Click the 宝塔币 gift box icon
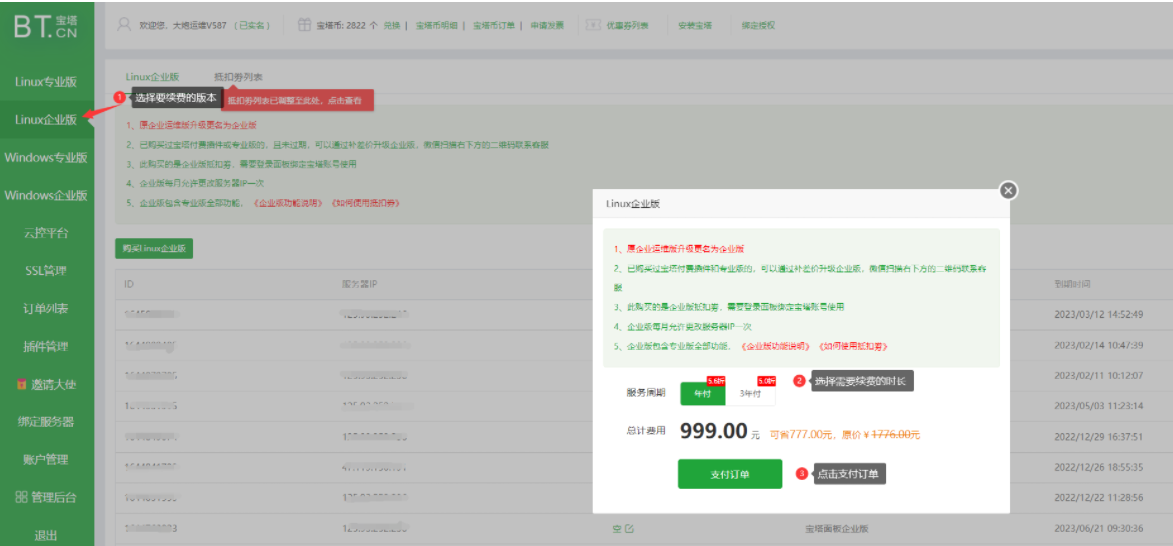 tap(304, 25)
